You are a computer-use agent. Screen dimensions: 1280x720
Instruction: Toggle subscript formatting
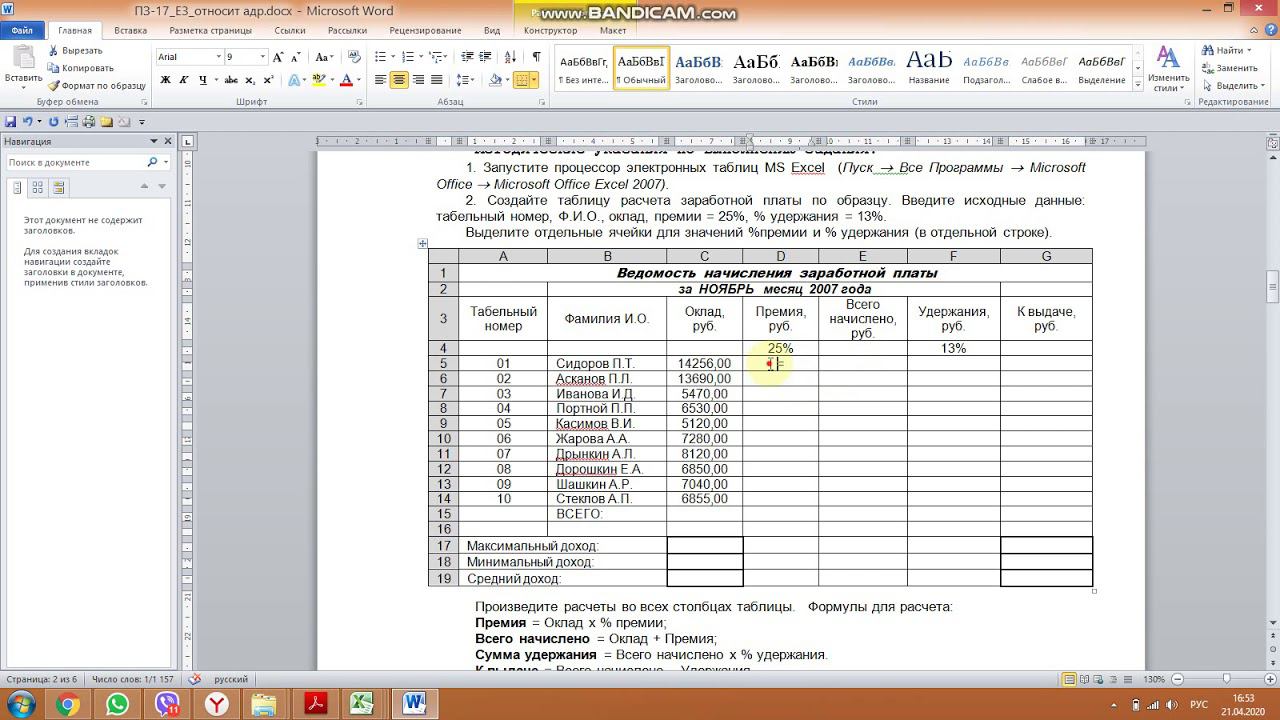pyautogui.click(x=250, y=80)
